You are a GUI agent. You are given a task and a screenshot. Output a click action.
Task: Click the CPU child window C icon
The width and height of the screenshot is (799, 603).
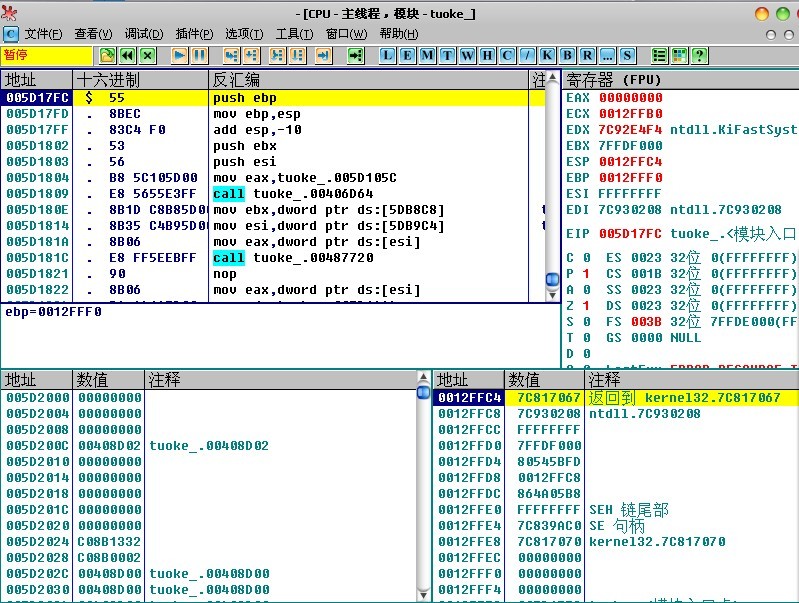pyautogui.click(x=11, y=34)
